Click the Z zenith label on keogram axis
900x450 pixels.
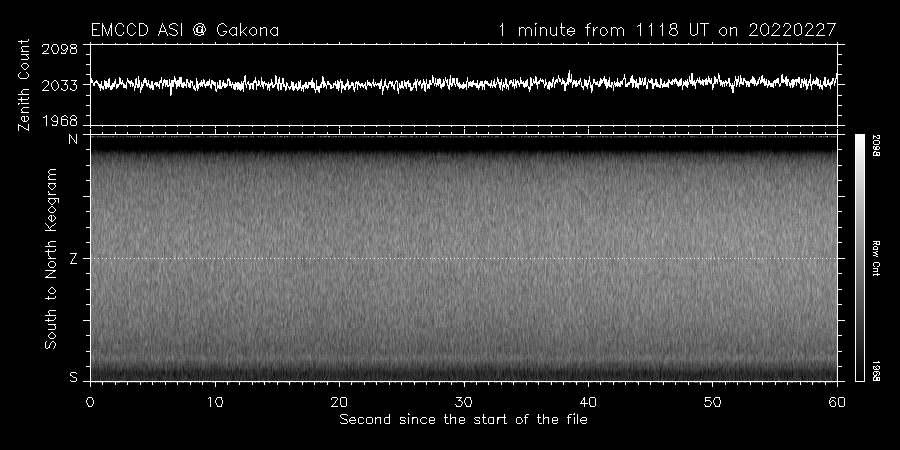(x=73, y=259)
